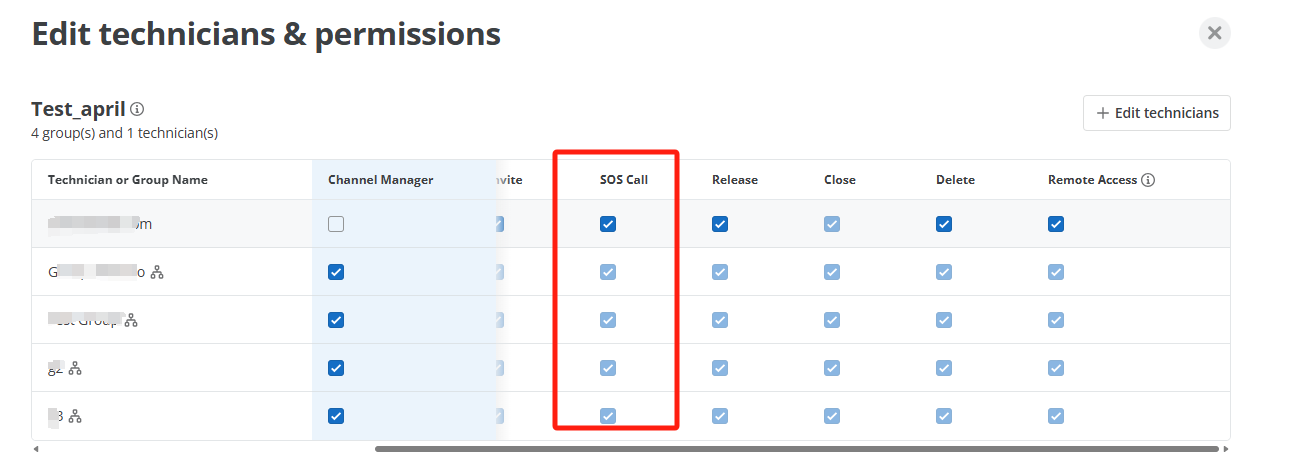Click the horizontal scrollbar thumb under the table
The image size is (1290, 469).
tap(797, 449)
